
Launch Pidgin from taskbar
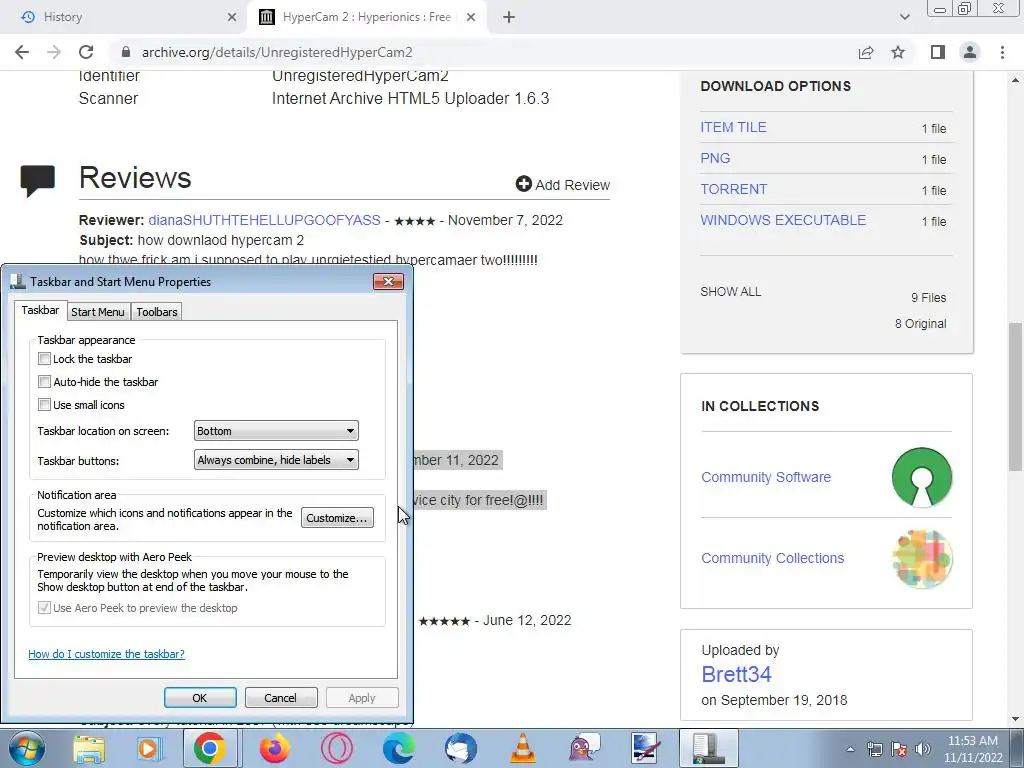tap(584, 748)
